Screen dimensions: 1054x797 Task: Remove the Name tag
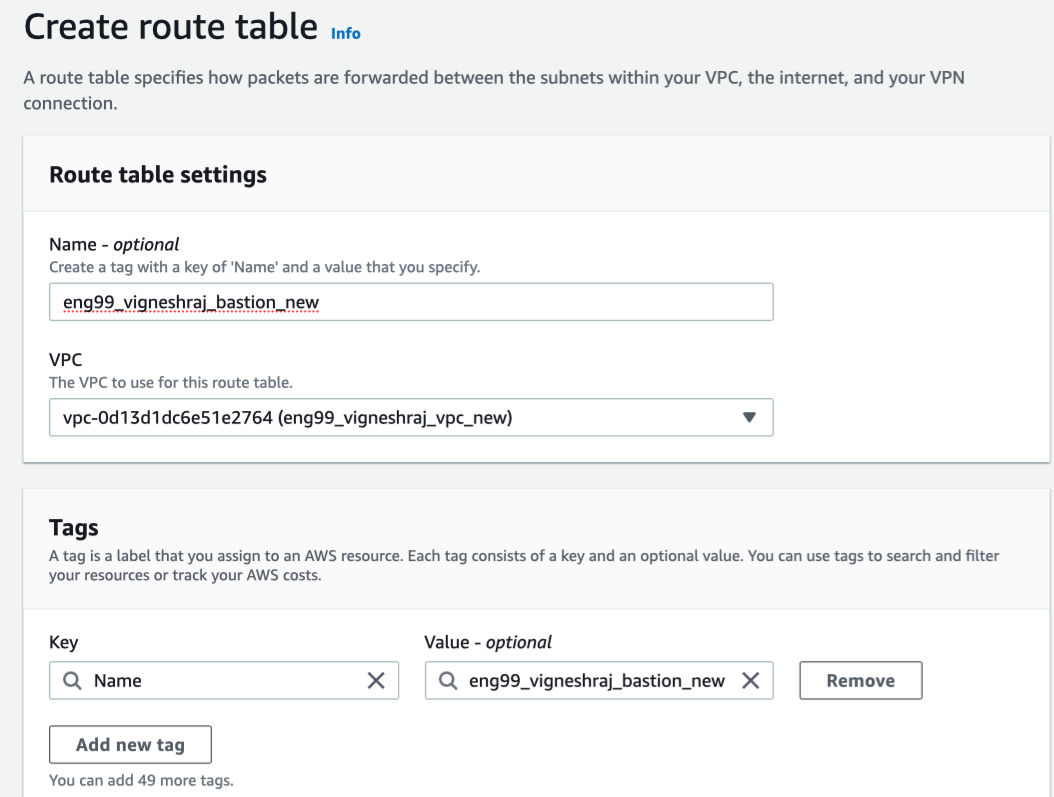[860, 681]
